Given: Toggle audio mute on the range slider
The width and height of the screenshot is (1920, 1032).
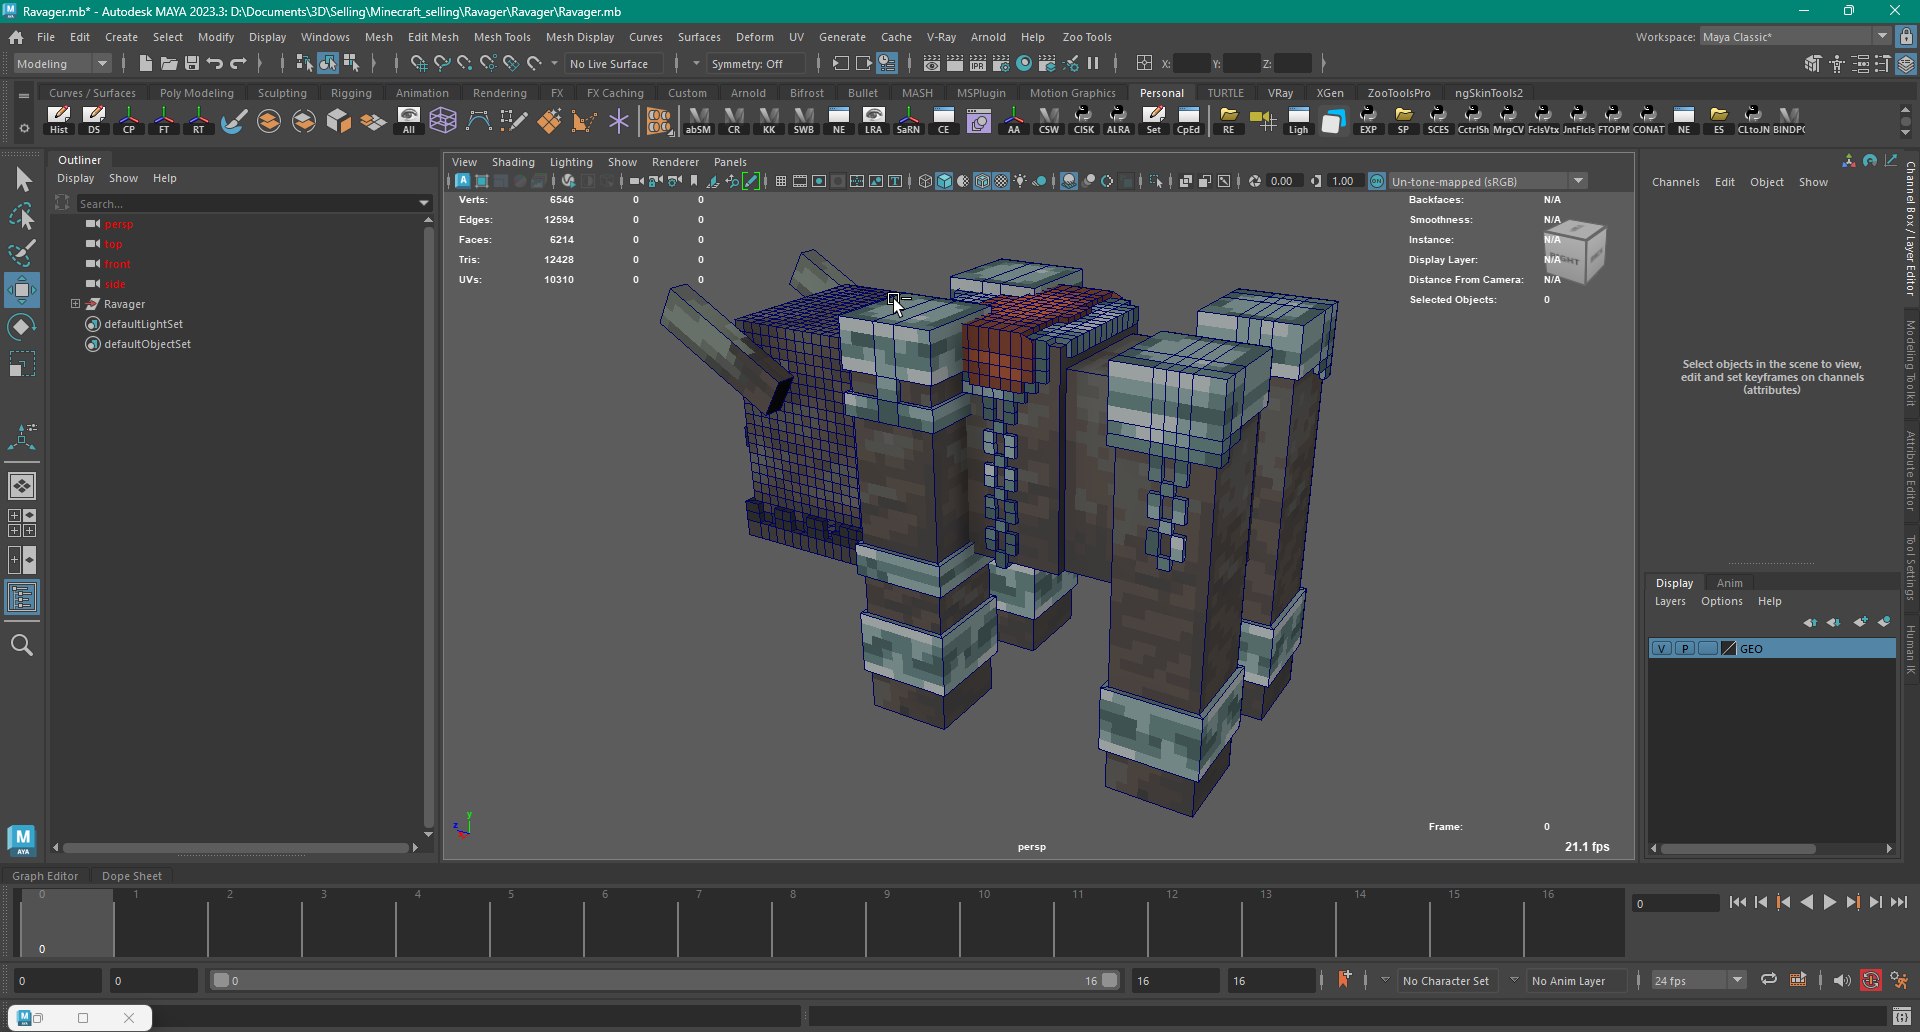Looking at the screenshot, I should click(x=1842, y=980).
